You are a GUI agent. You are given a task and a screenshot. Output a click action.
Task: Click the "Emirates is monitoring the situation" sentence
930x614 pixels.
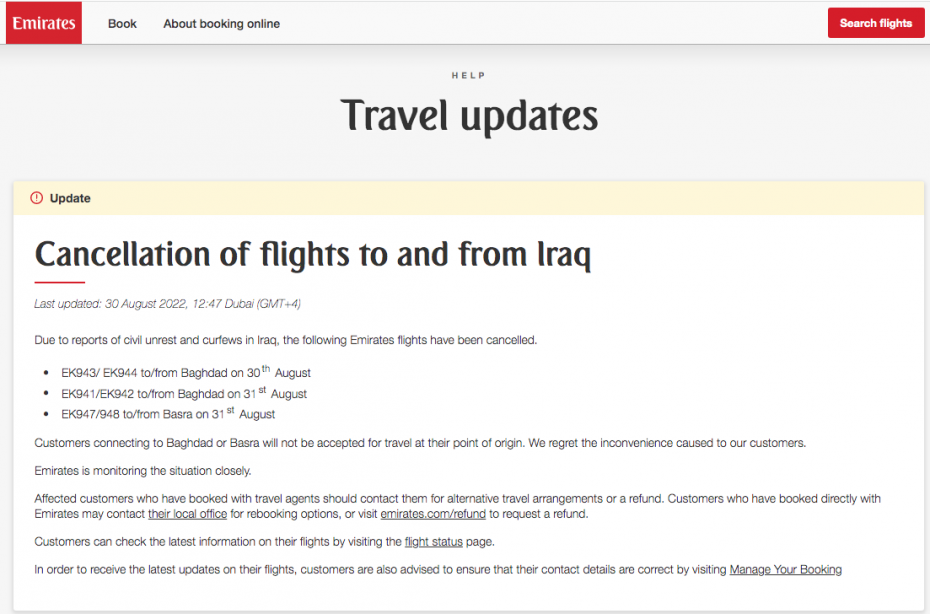click(x=143, y=471)
